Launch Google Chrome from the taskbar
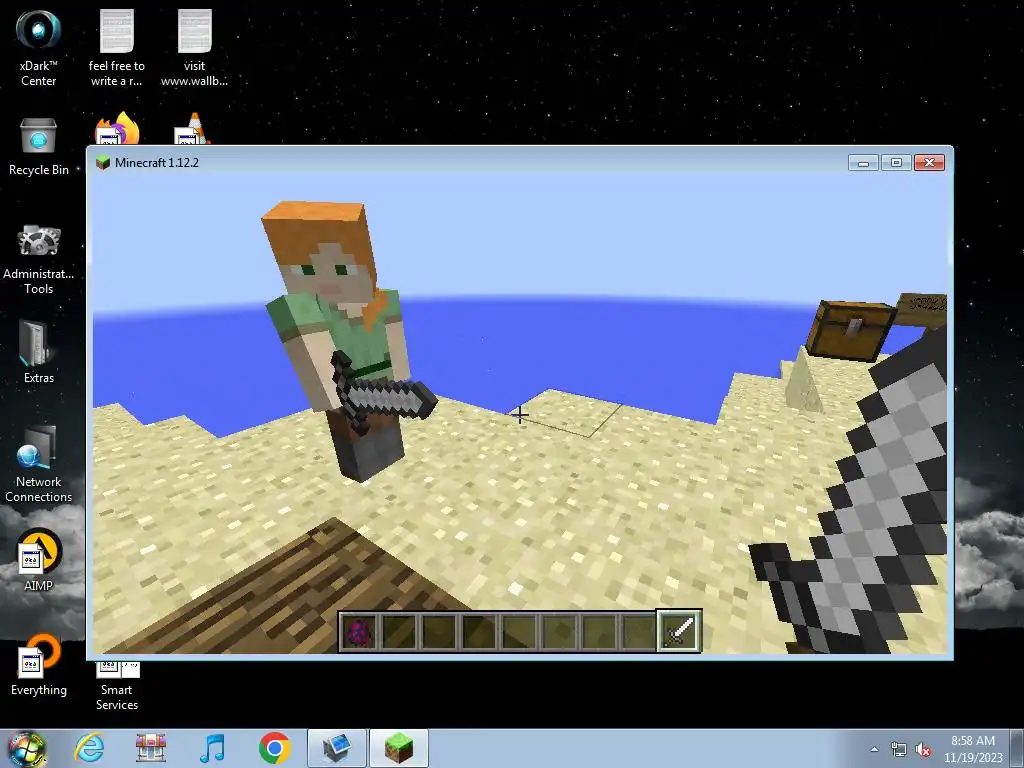1024x768 pixels. point(274,748)
